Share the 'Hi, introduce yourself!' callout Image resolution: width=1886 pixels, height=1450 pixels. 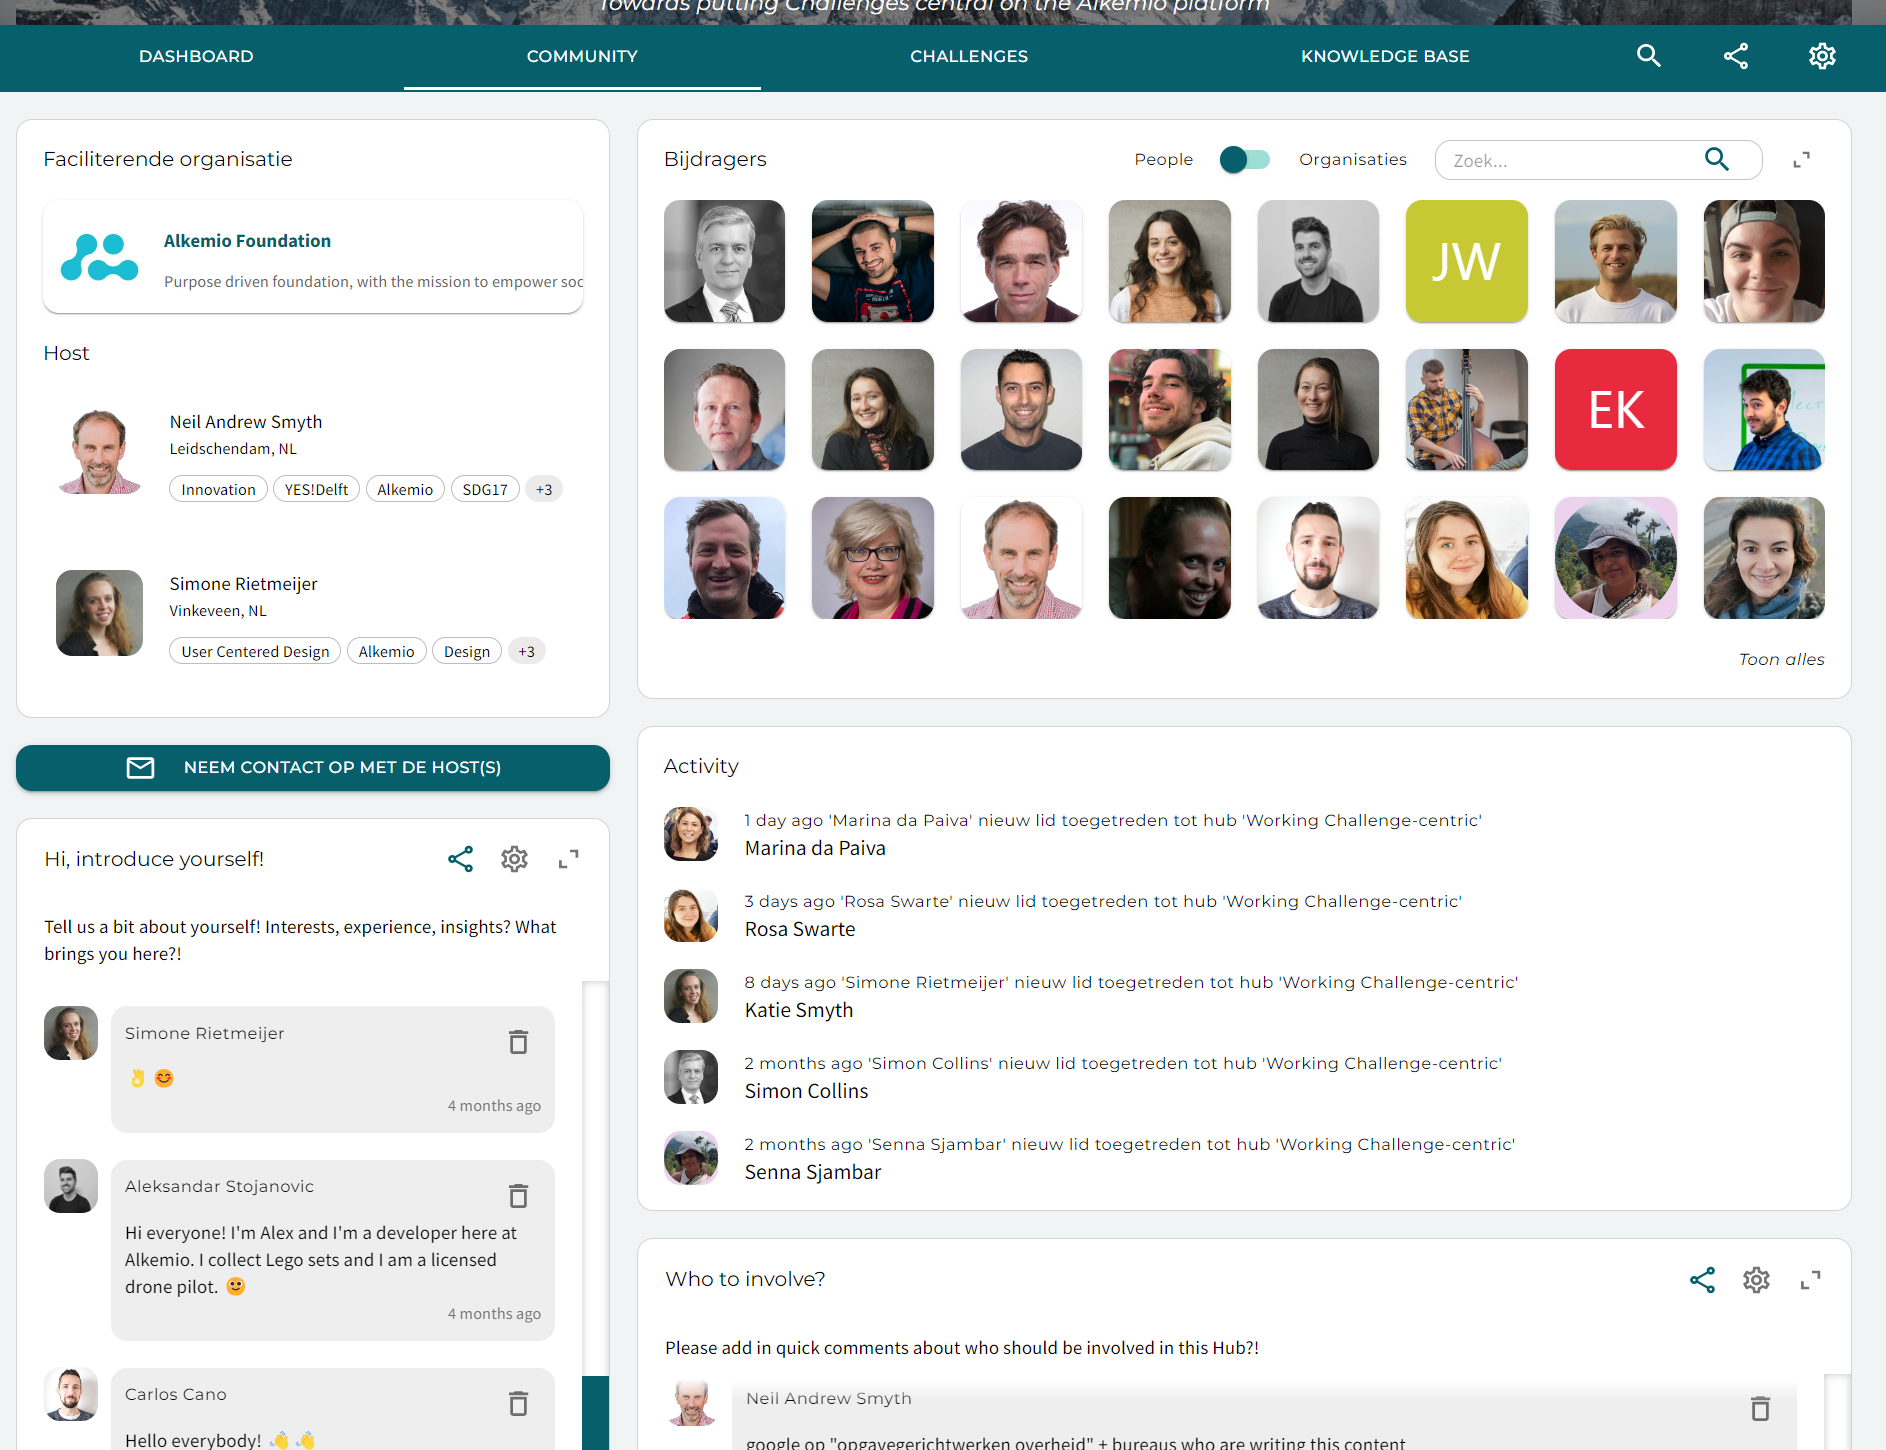click(460, 859)
